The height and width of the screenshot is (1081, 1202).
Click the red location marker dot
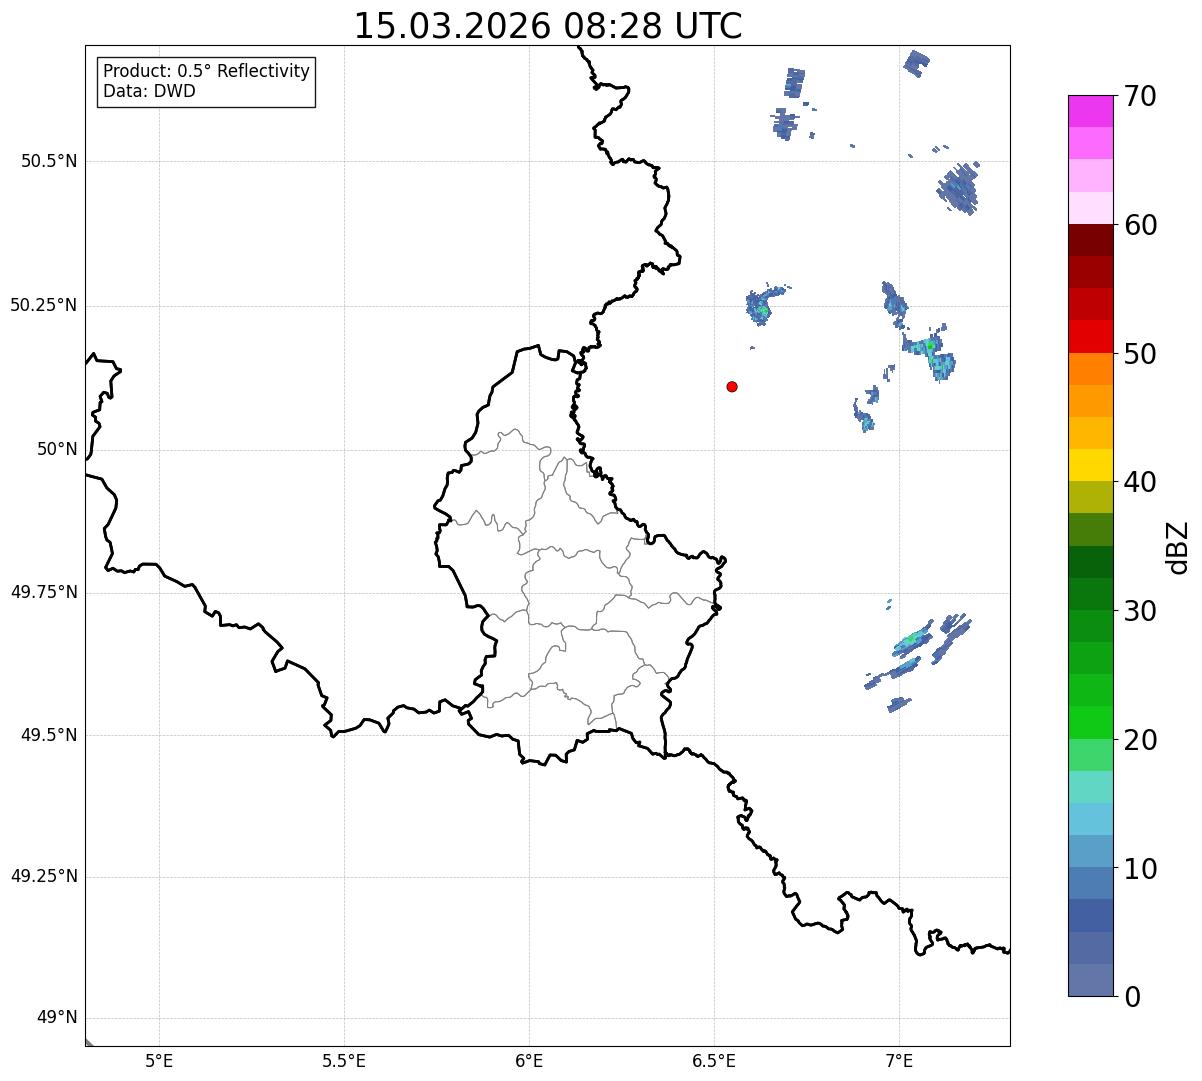tap(732, 386)
